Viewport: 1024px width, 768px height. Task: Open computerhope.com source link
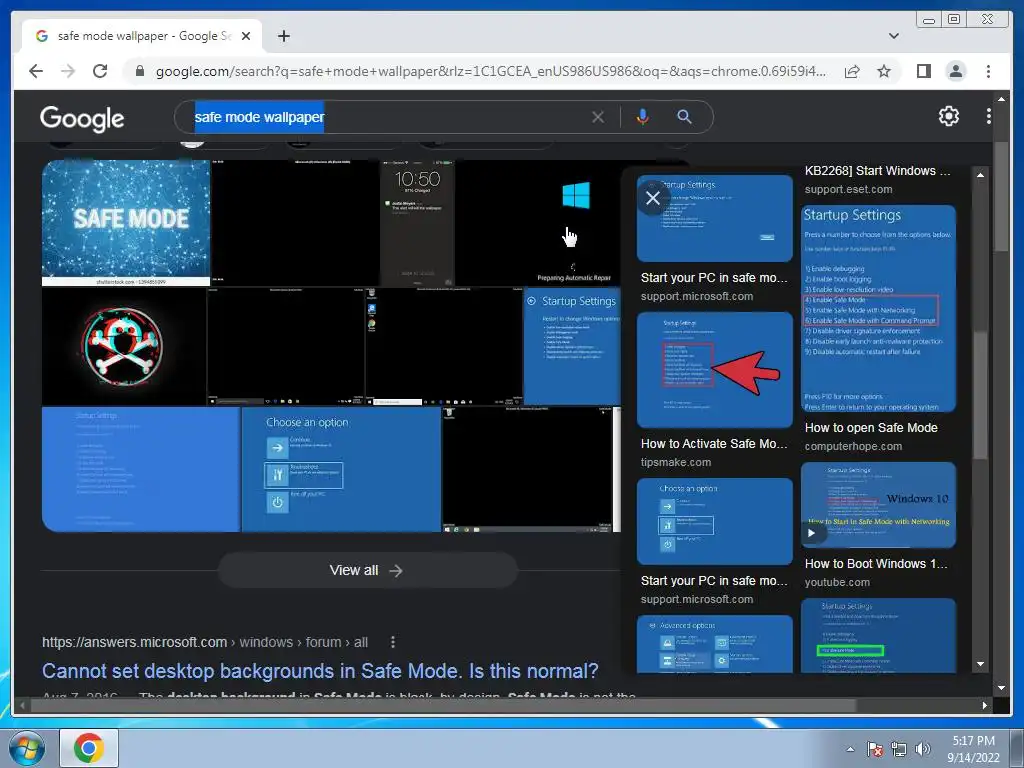click(x=854, y=446)
